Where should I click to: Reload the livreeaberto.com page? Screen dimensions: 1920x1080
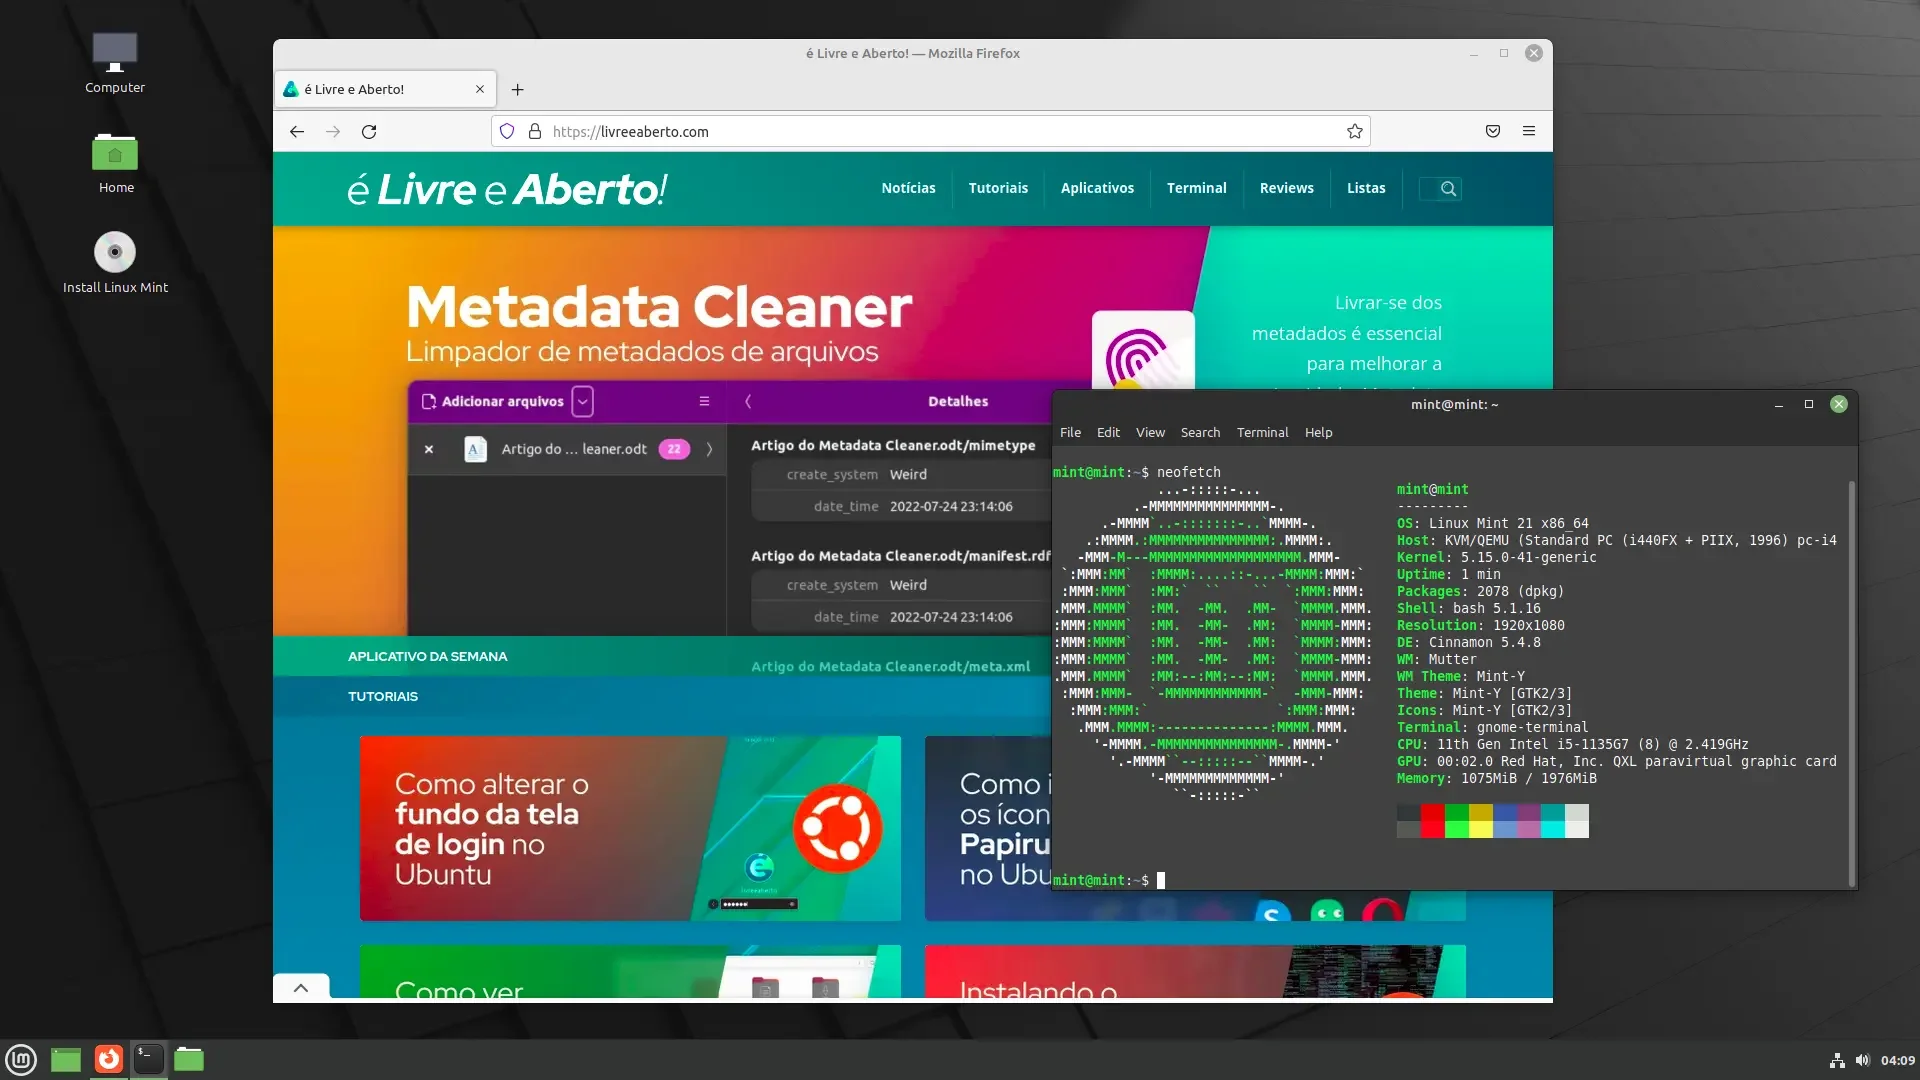[x=369, y=131]
